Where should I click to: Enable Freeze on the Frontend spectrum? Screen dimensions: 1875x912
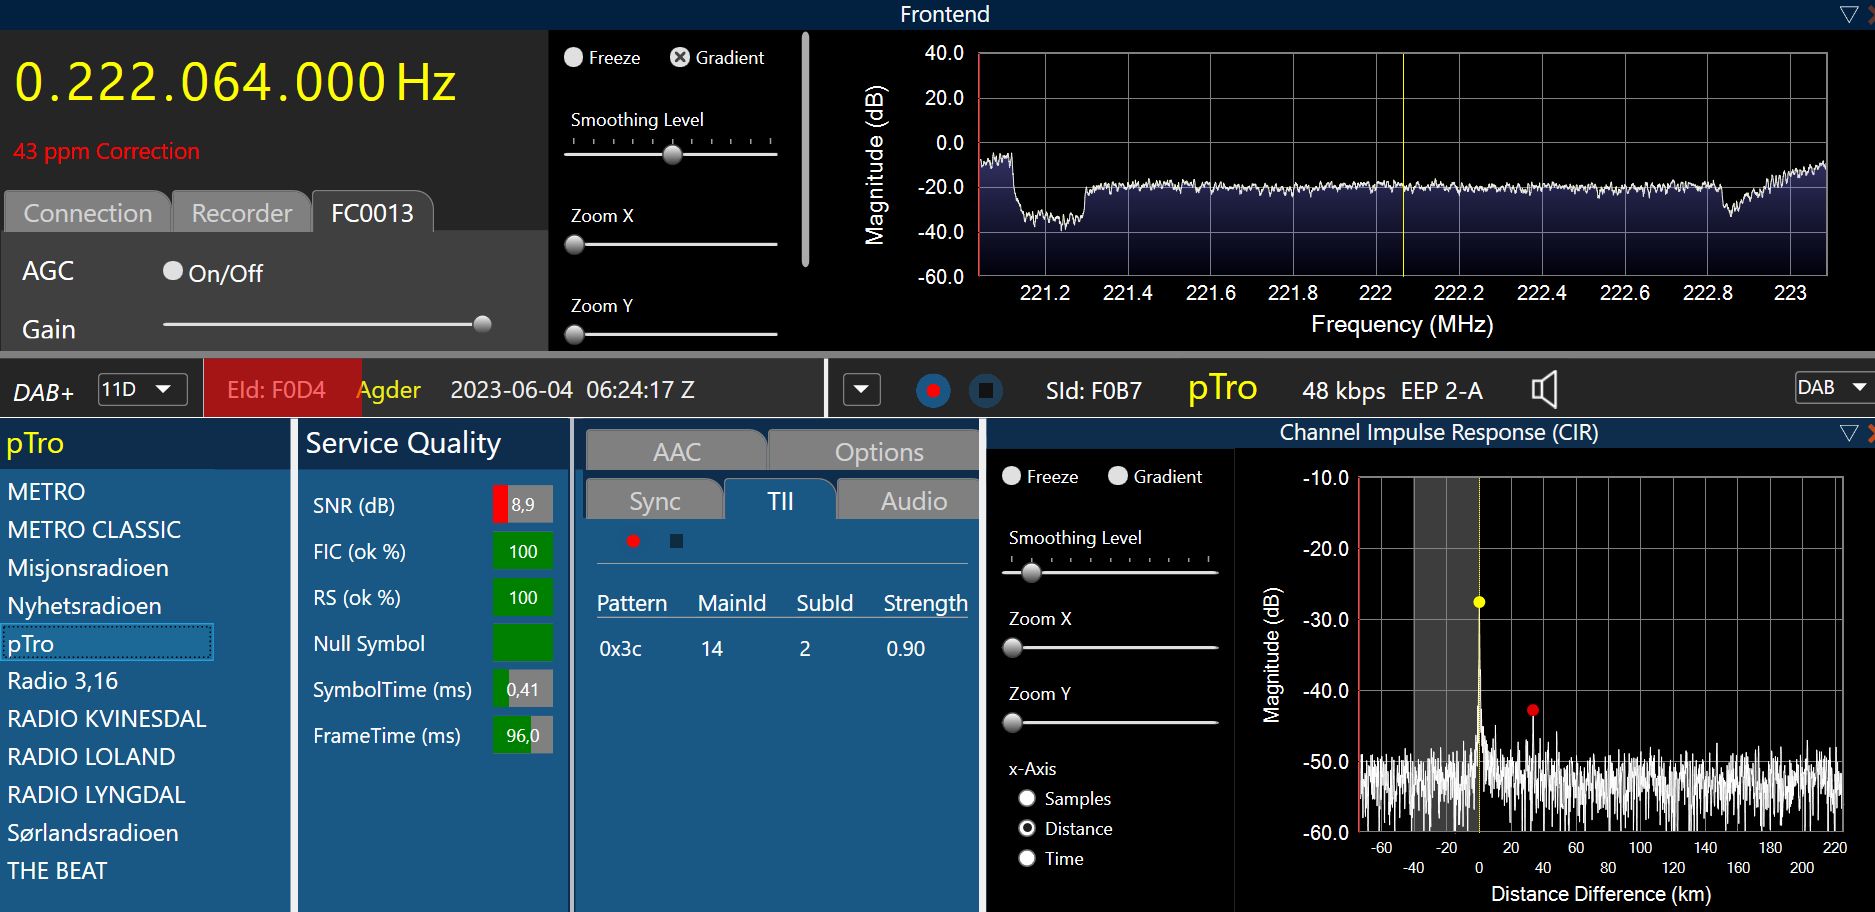[574, 58]
